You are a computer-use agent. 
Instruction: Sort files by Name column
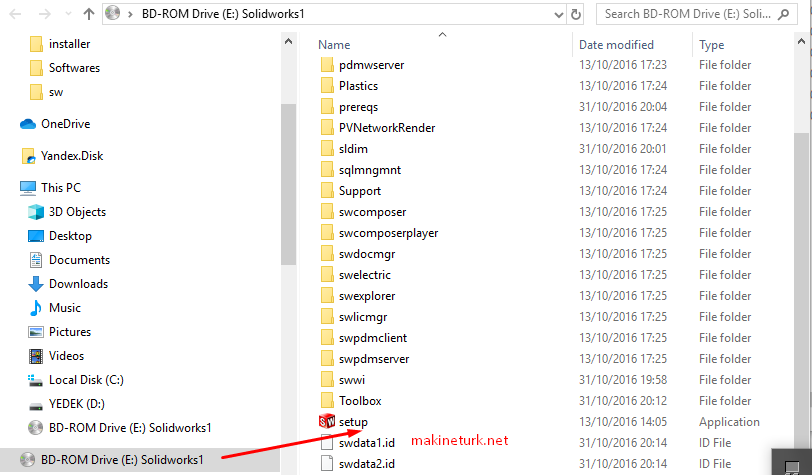click(334, 45)
